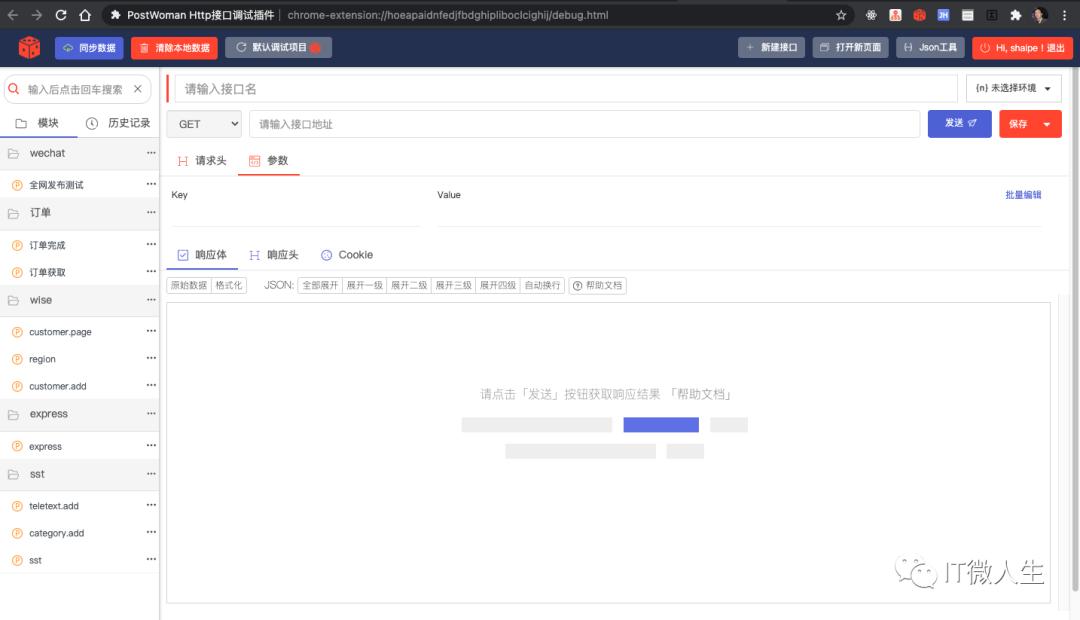Open the 保存 button dropdown arrow
This screenshot has height=620, width=1080.
point(1047,124)
